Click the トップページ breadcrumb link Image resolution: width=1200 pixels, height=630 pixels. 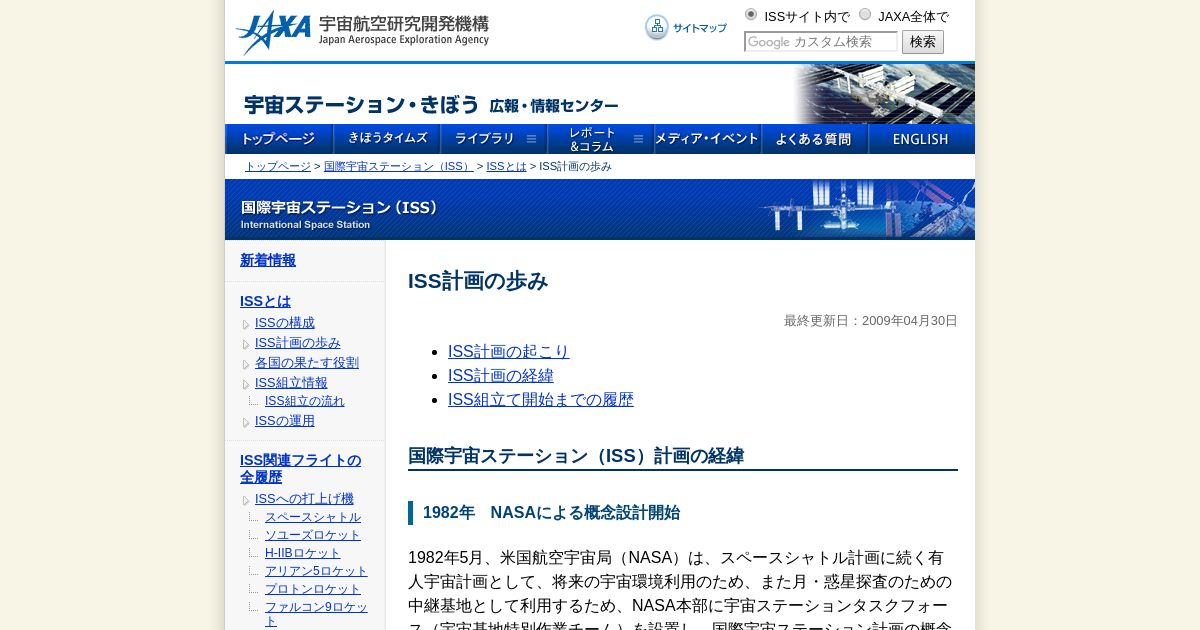pyautogui.click(x=278, y=166)
